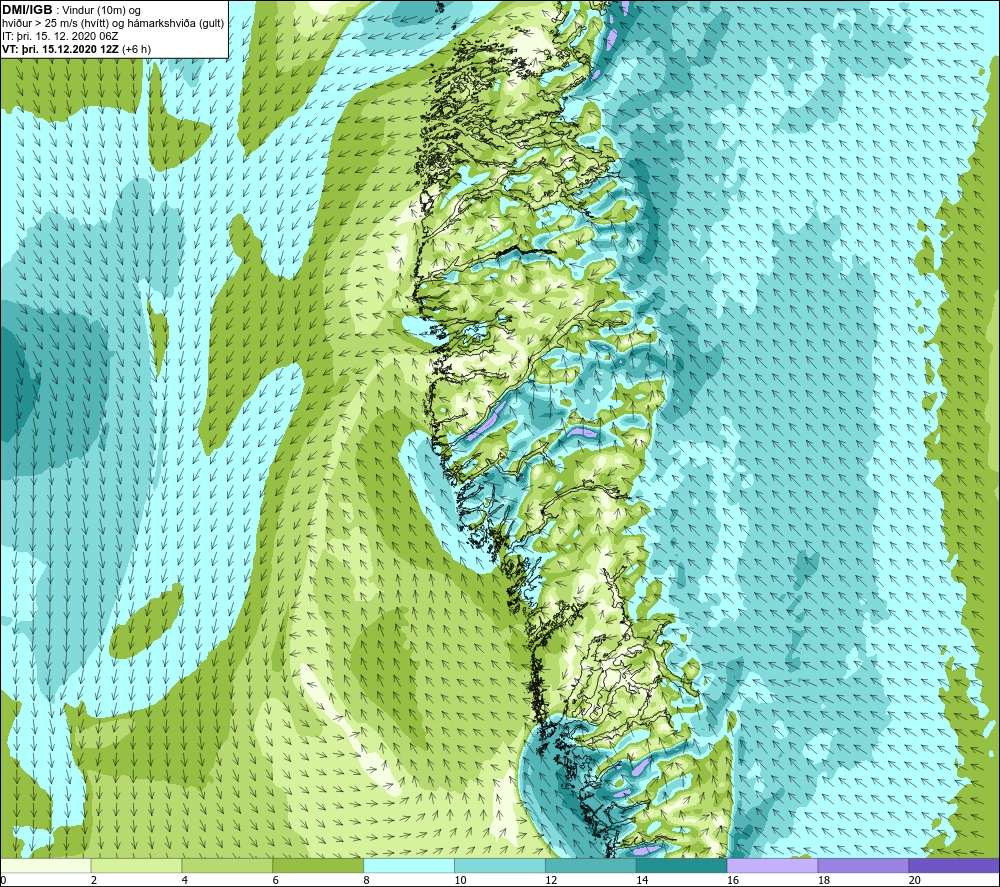Click the 'IT: þri. 15. 12. 2020 06Z' line

click(x=60, y=36)
